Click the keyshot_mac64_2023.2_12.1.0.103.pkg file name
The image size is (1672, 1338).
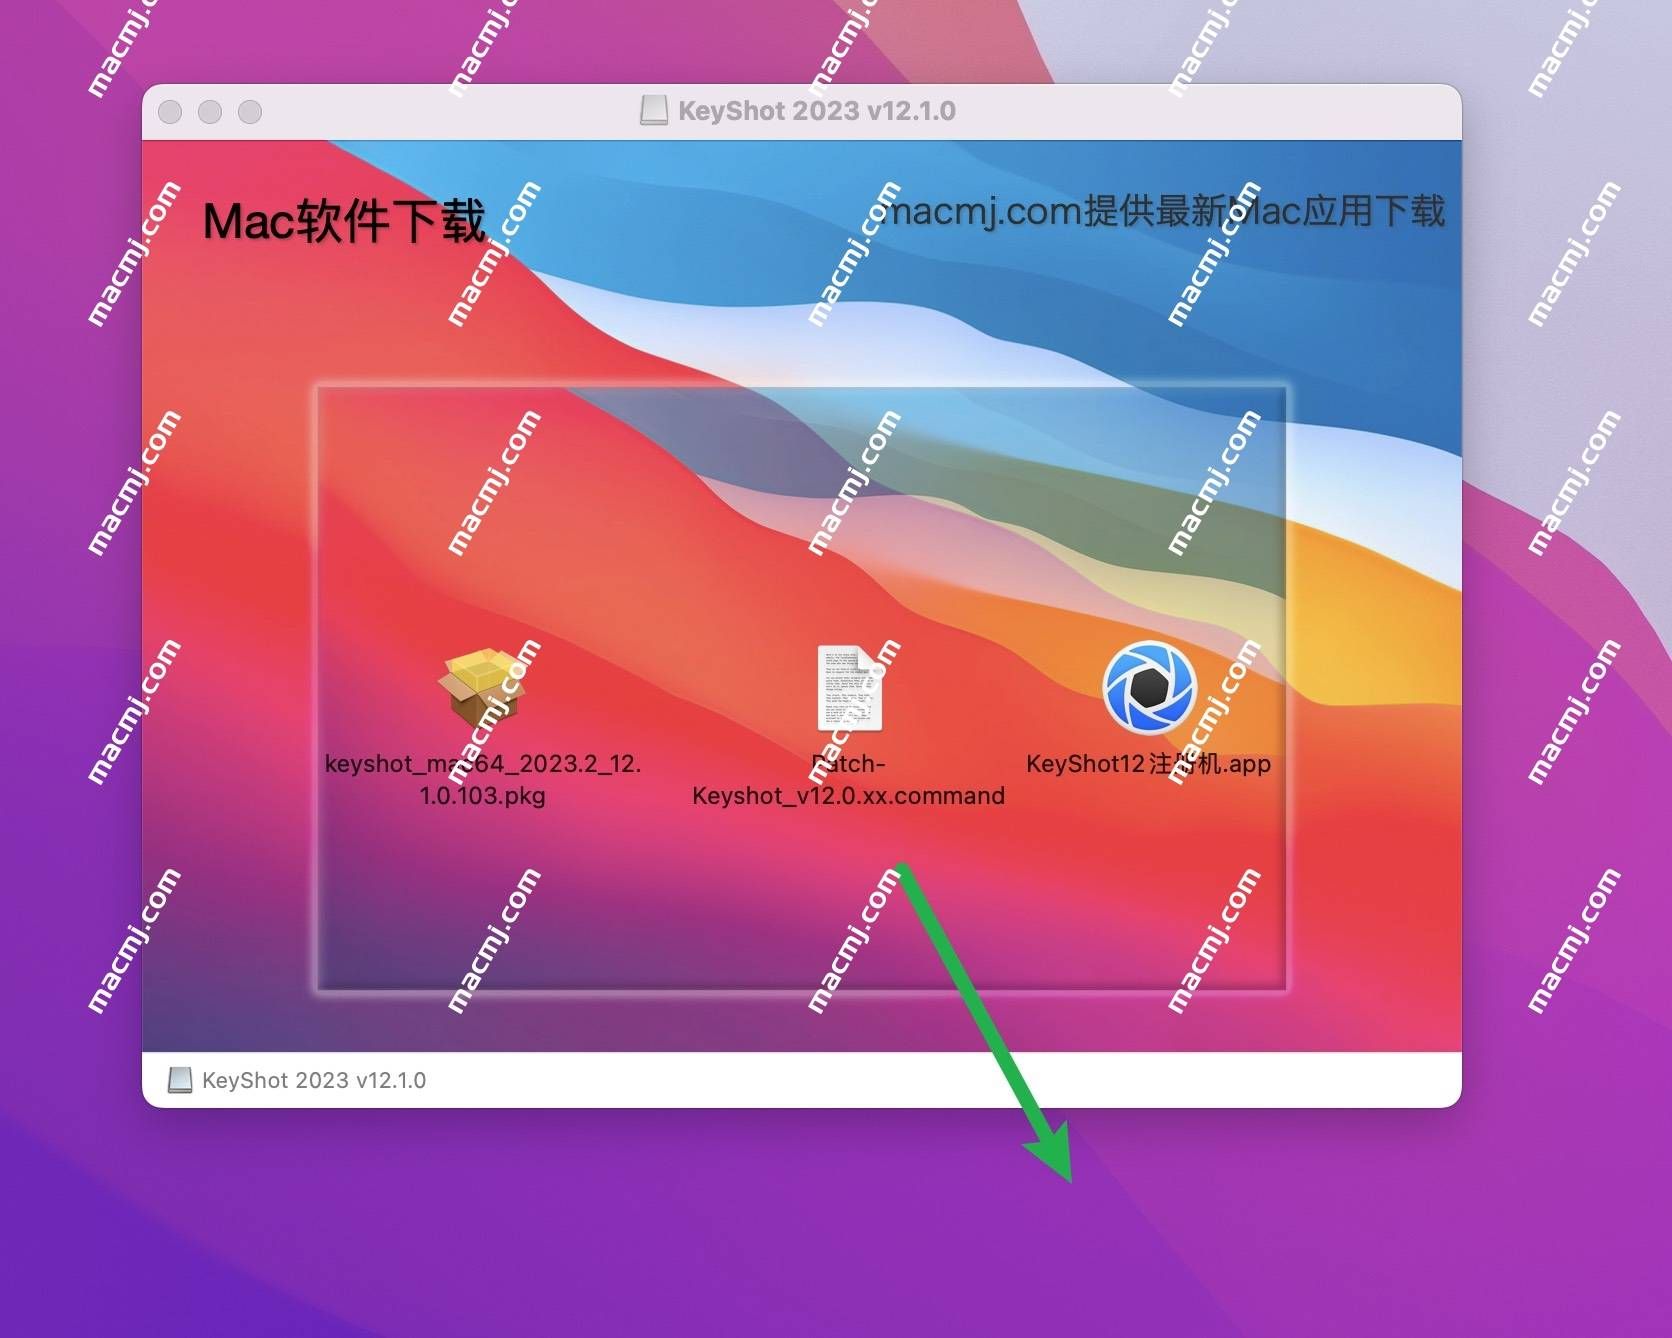click(483, 779)
